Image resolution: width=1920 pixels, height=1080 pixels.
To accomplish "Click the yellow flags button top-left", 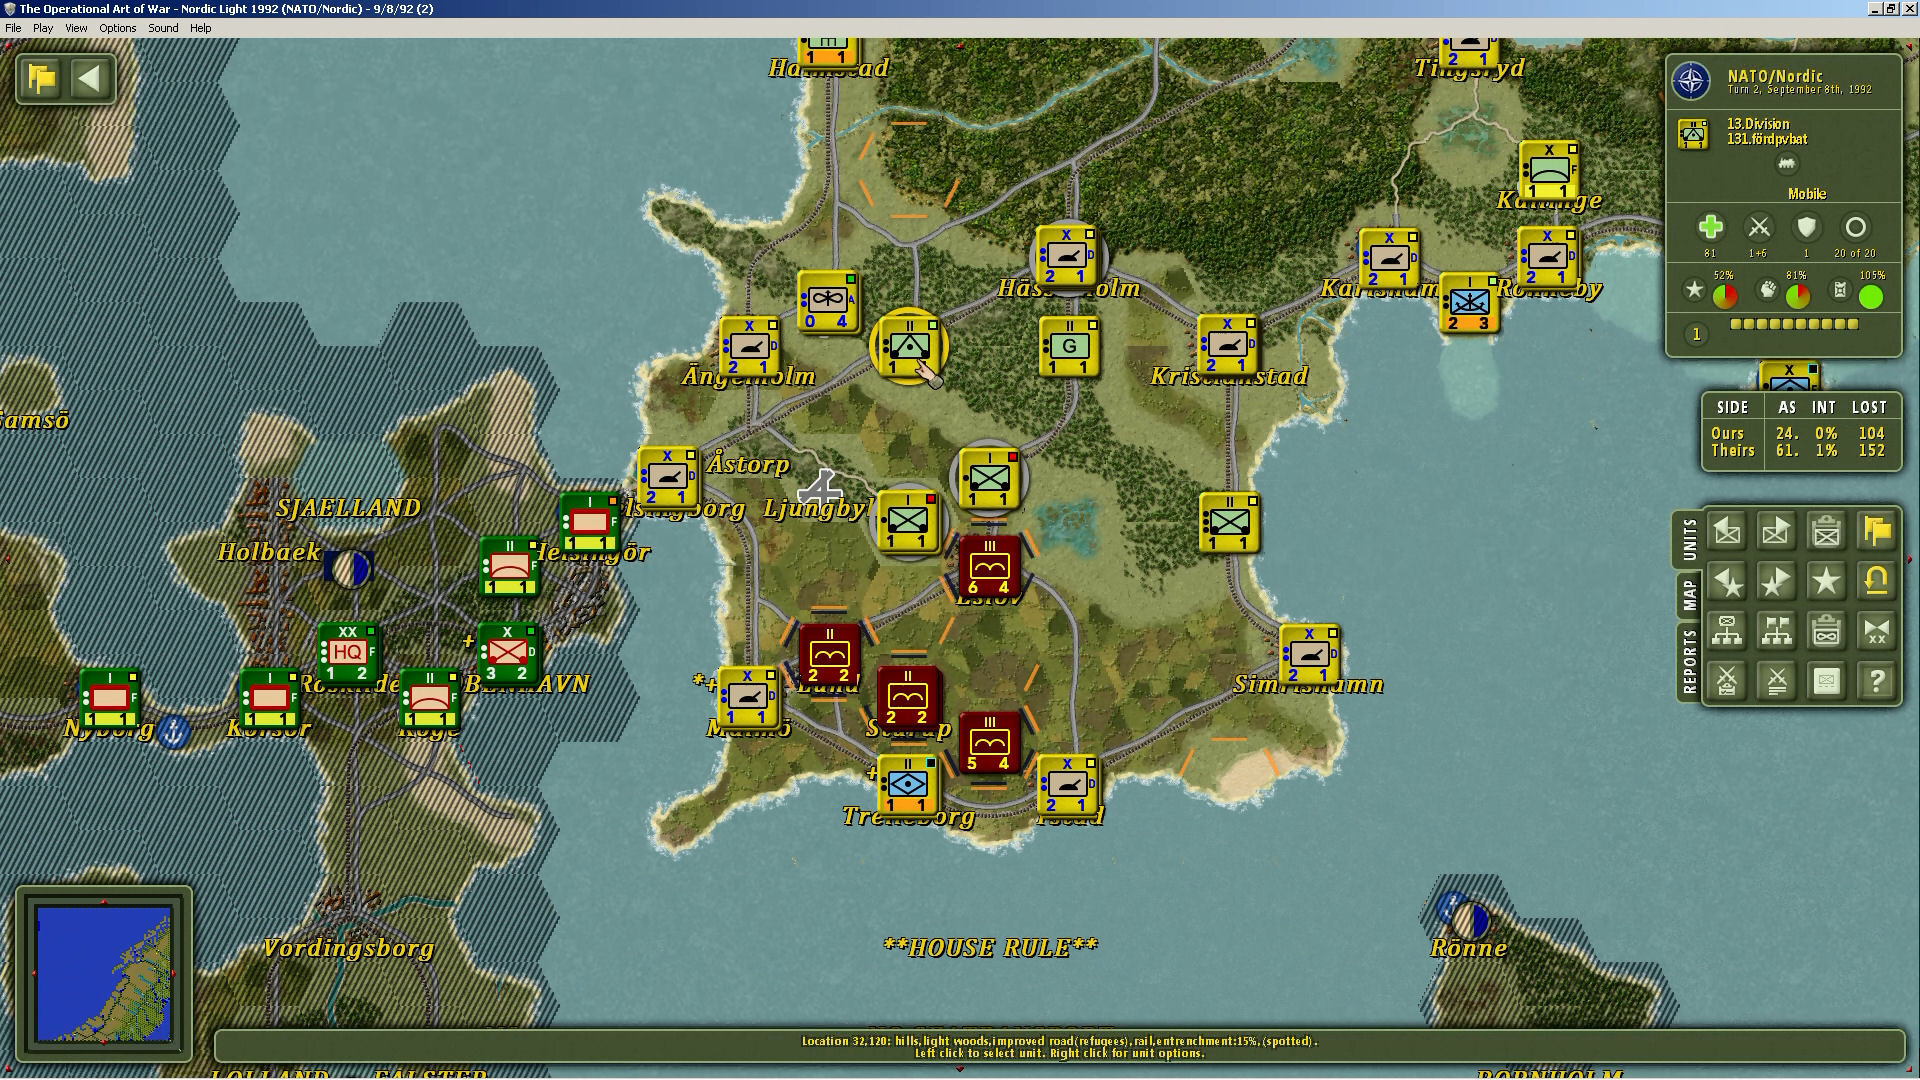I will click(42, 78).
